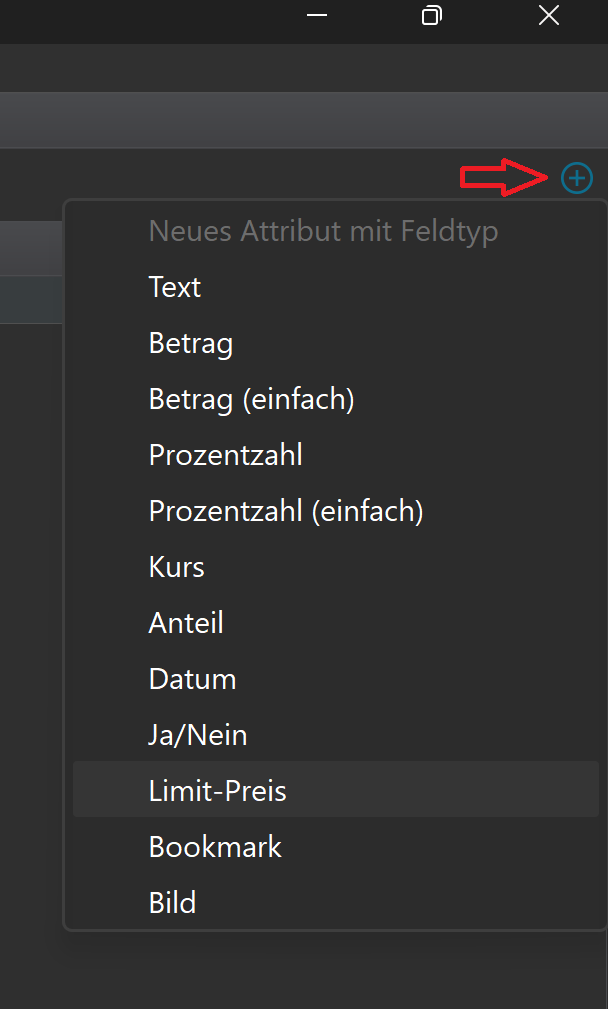The image size is (608, 1009).
Task: Choose Bookmark attribute type
Action: pyautogui.click(x=215, y=848)
